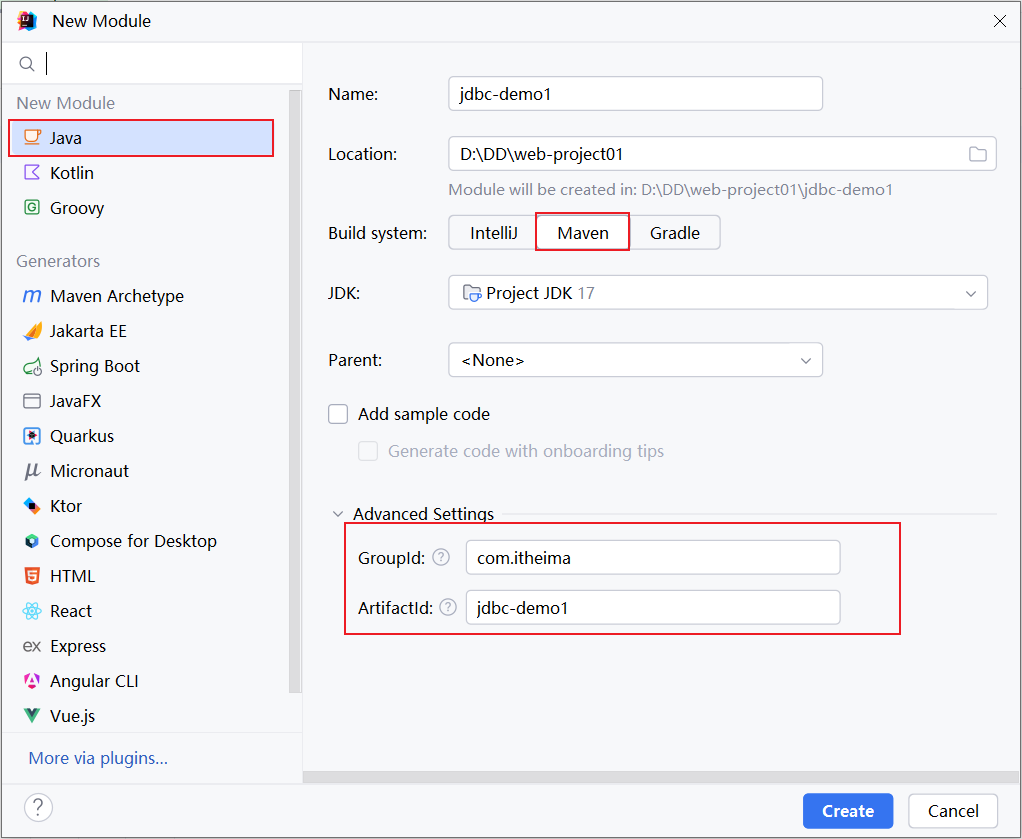This screenshot has height=839, width=1022.
Task: Open the Project JDK 17 dropdown
Action: pyautogui.click(x=718, y=293)
